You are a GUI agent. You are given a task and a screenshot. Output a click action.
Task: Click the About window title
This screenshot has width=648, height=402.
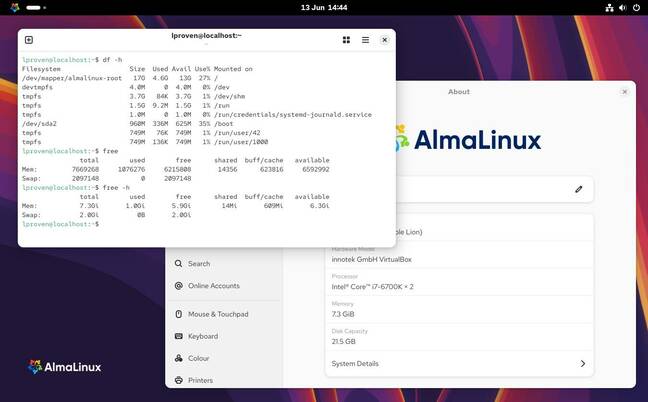(x=459, y=92)
